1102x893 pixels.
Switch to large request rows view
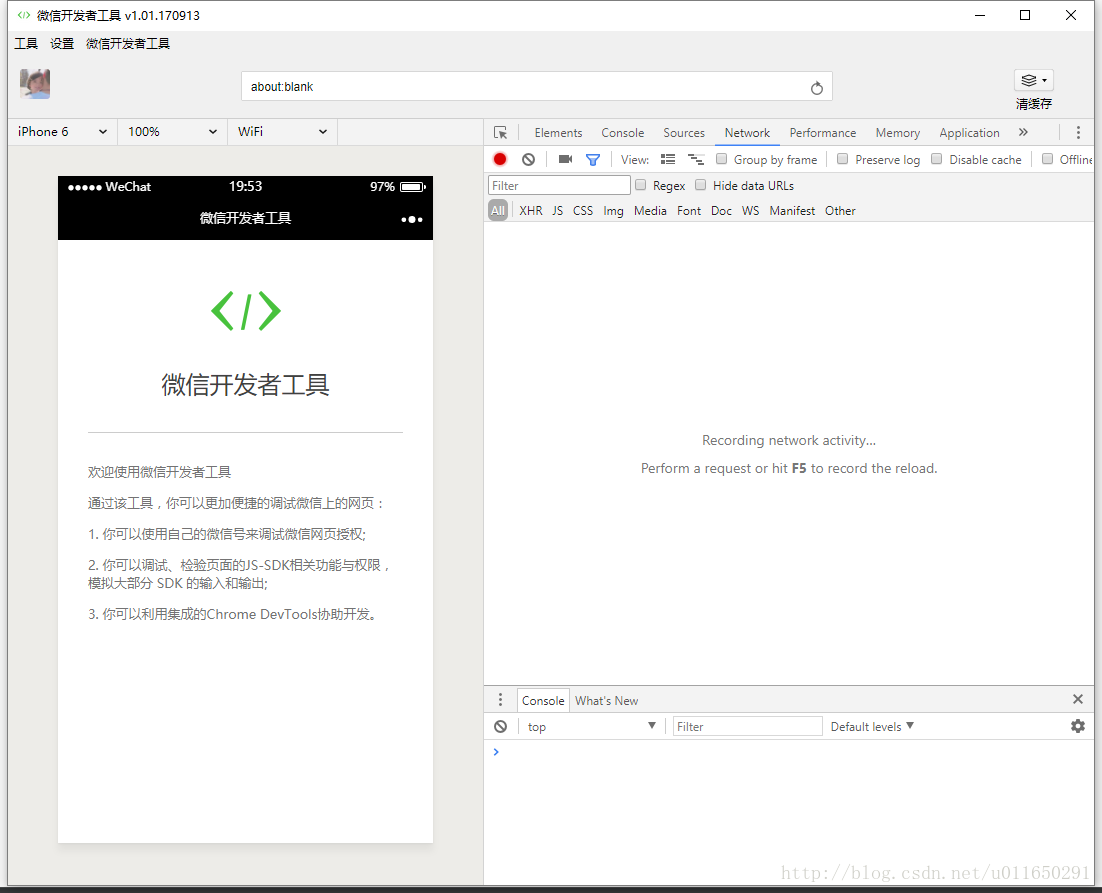tap(668, 158)
